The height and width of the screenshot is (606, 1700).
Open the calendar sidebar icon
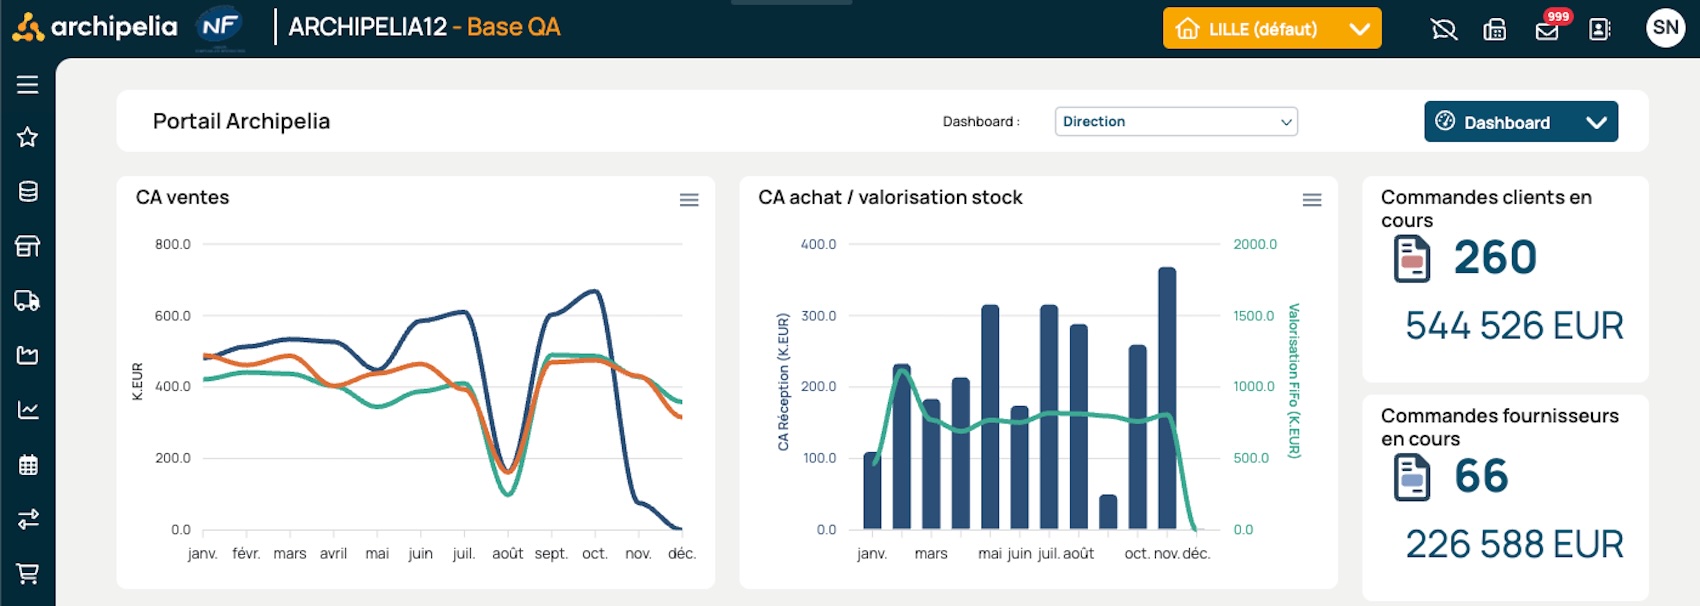[x=27, y=465]
